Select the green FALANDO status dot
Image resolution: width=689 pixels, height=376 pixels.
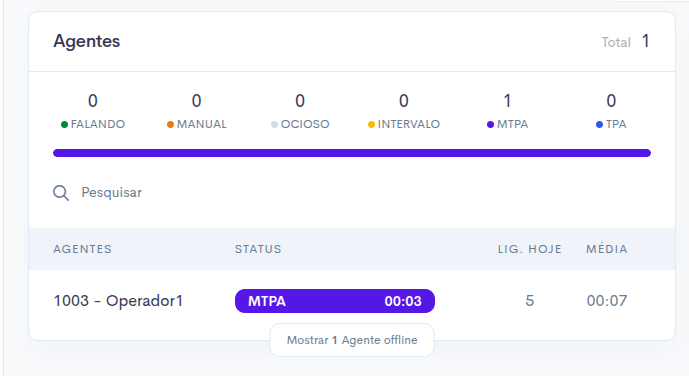[64, 125]
